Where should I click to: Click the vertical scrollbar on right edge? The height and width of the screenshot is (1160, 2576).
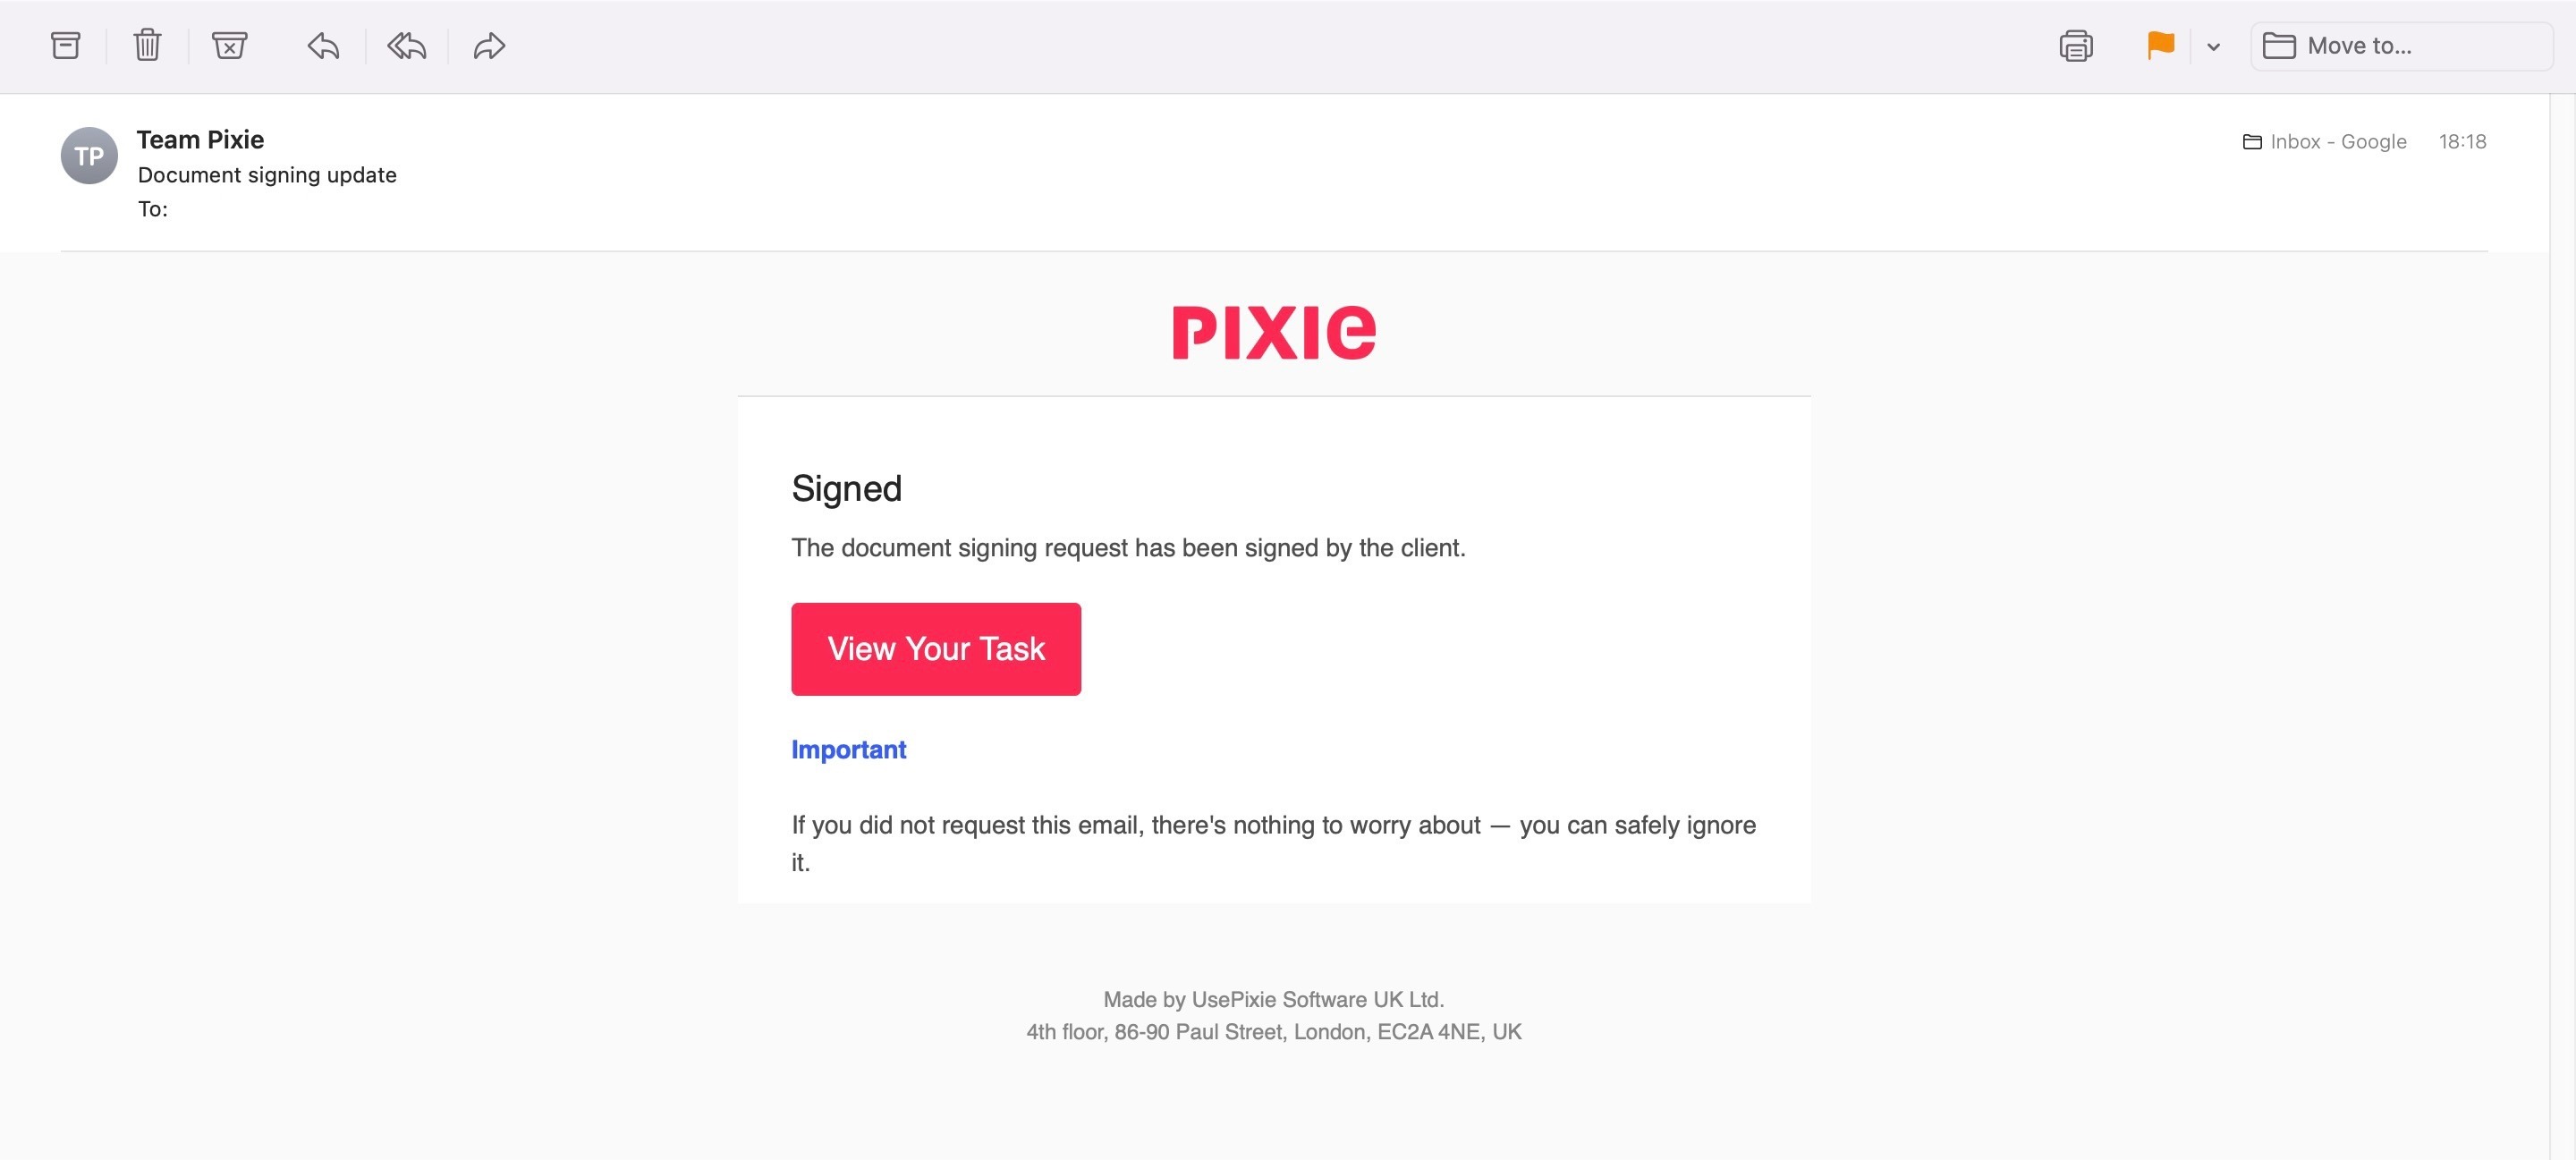pos(2562,627)
